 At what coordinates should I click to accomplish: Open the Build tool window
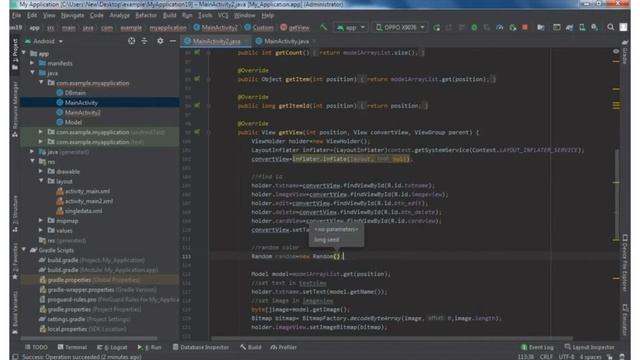coord(251,347)
